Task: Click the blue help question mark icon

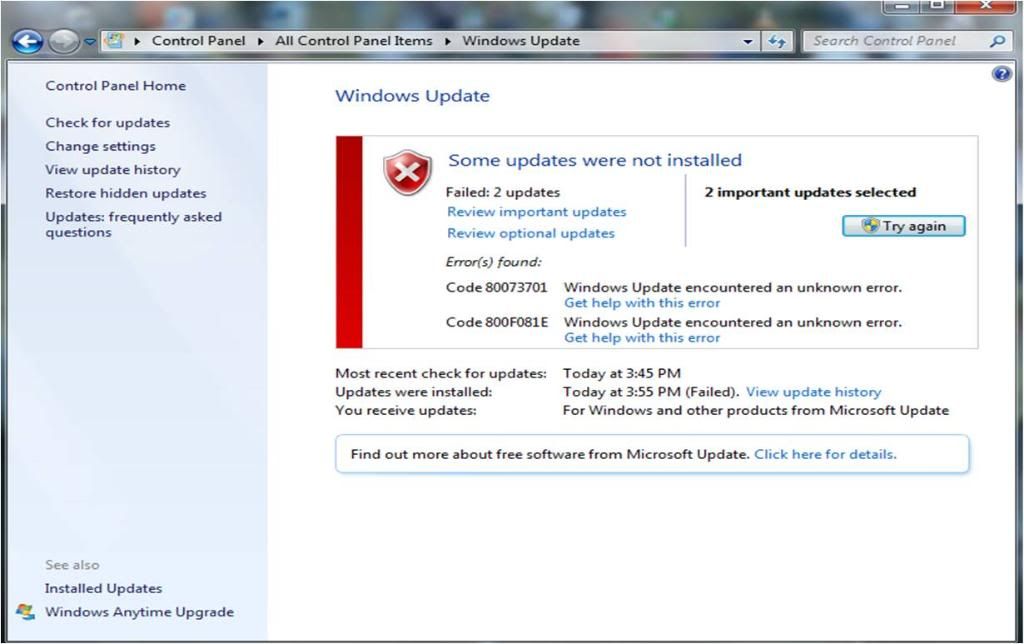Action: [1001, 74]
